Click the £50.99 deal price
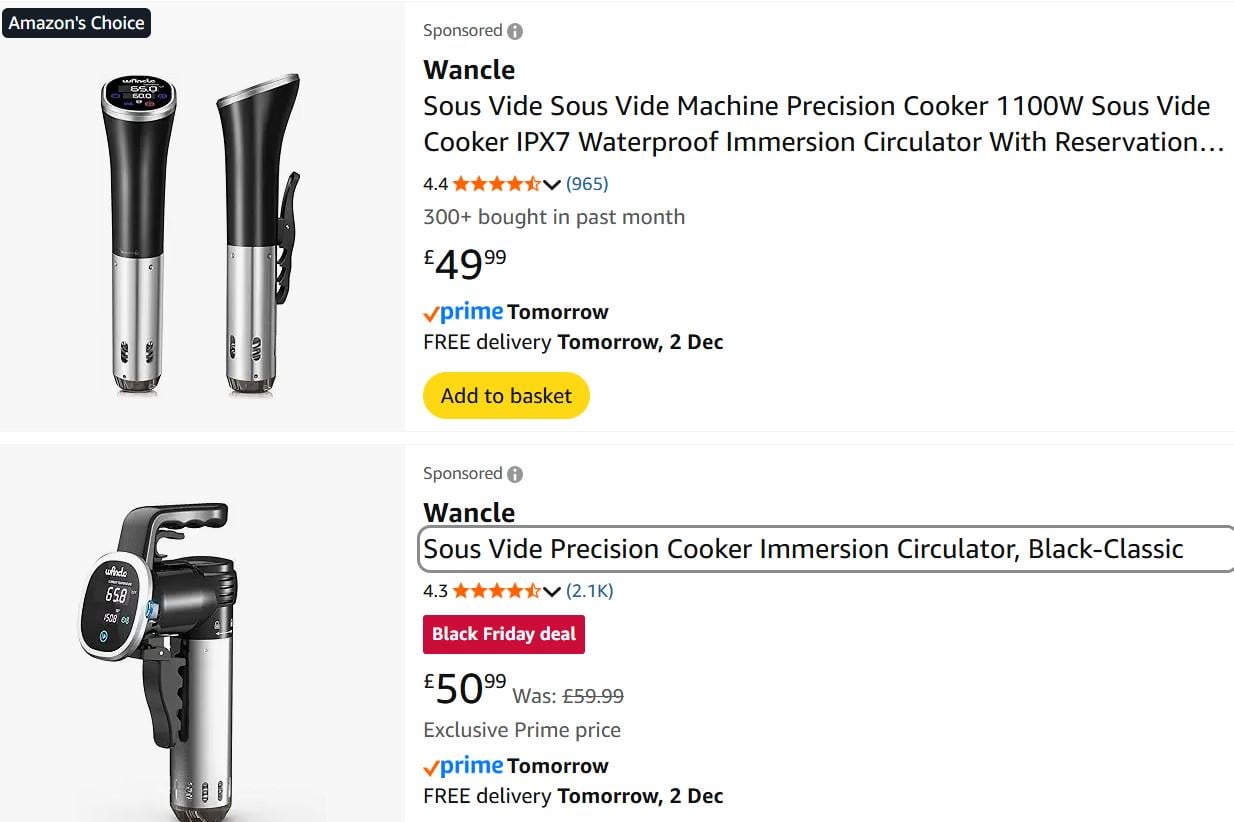1234x822 pixels. (465, 688)
